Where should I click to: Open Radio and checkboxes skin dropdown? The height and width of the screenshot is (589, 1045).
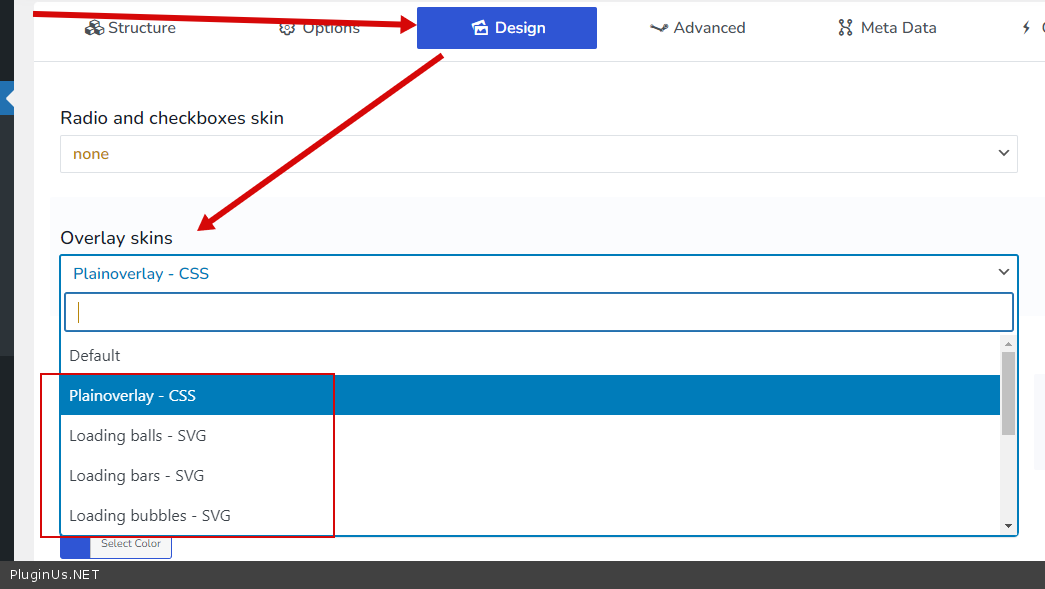pyautogui.click(x=538, y=154)
